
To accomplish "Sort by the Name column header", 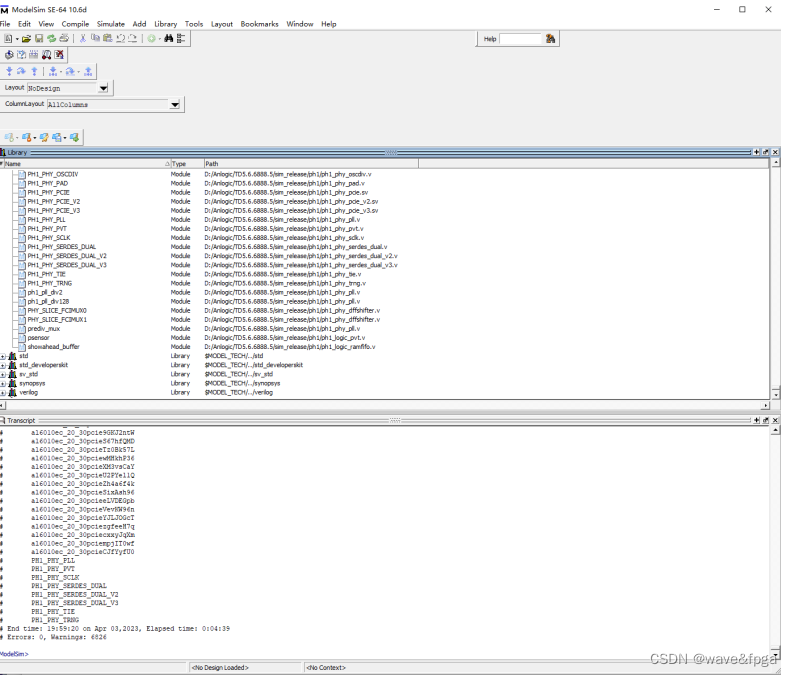I will [86, 164].
